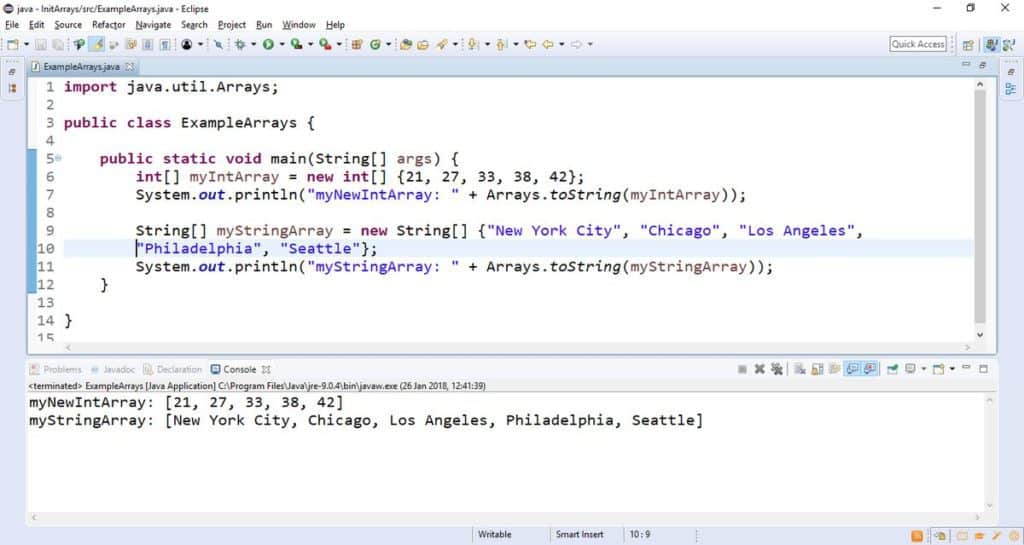
Task: Click the editor vertical scrollbar thumb
Action: coord(980,206)
